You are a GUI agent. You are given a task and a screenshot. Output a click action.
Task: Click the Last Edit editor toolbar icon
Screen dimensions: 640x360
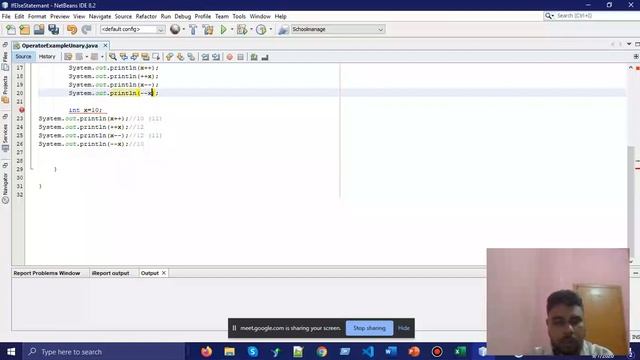point(68,57)
